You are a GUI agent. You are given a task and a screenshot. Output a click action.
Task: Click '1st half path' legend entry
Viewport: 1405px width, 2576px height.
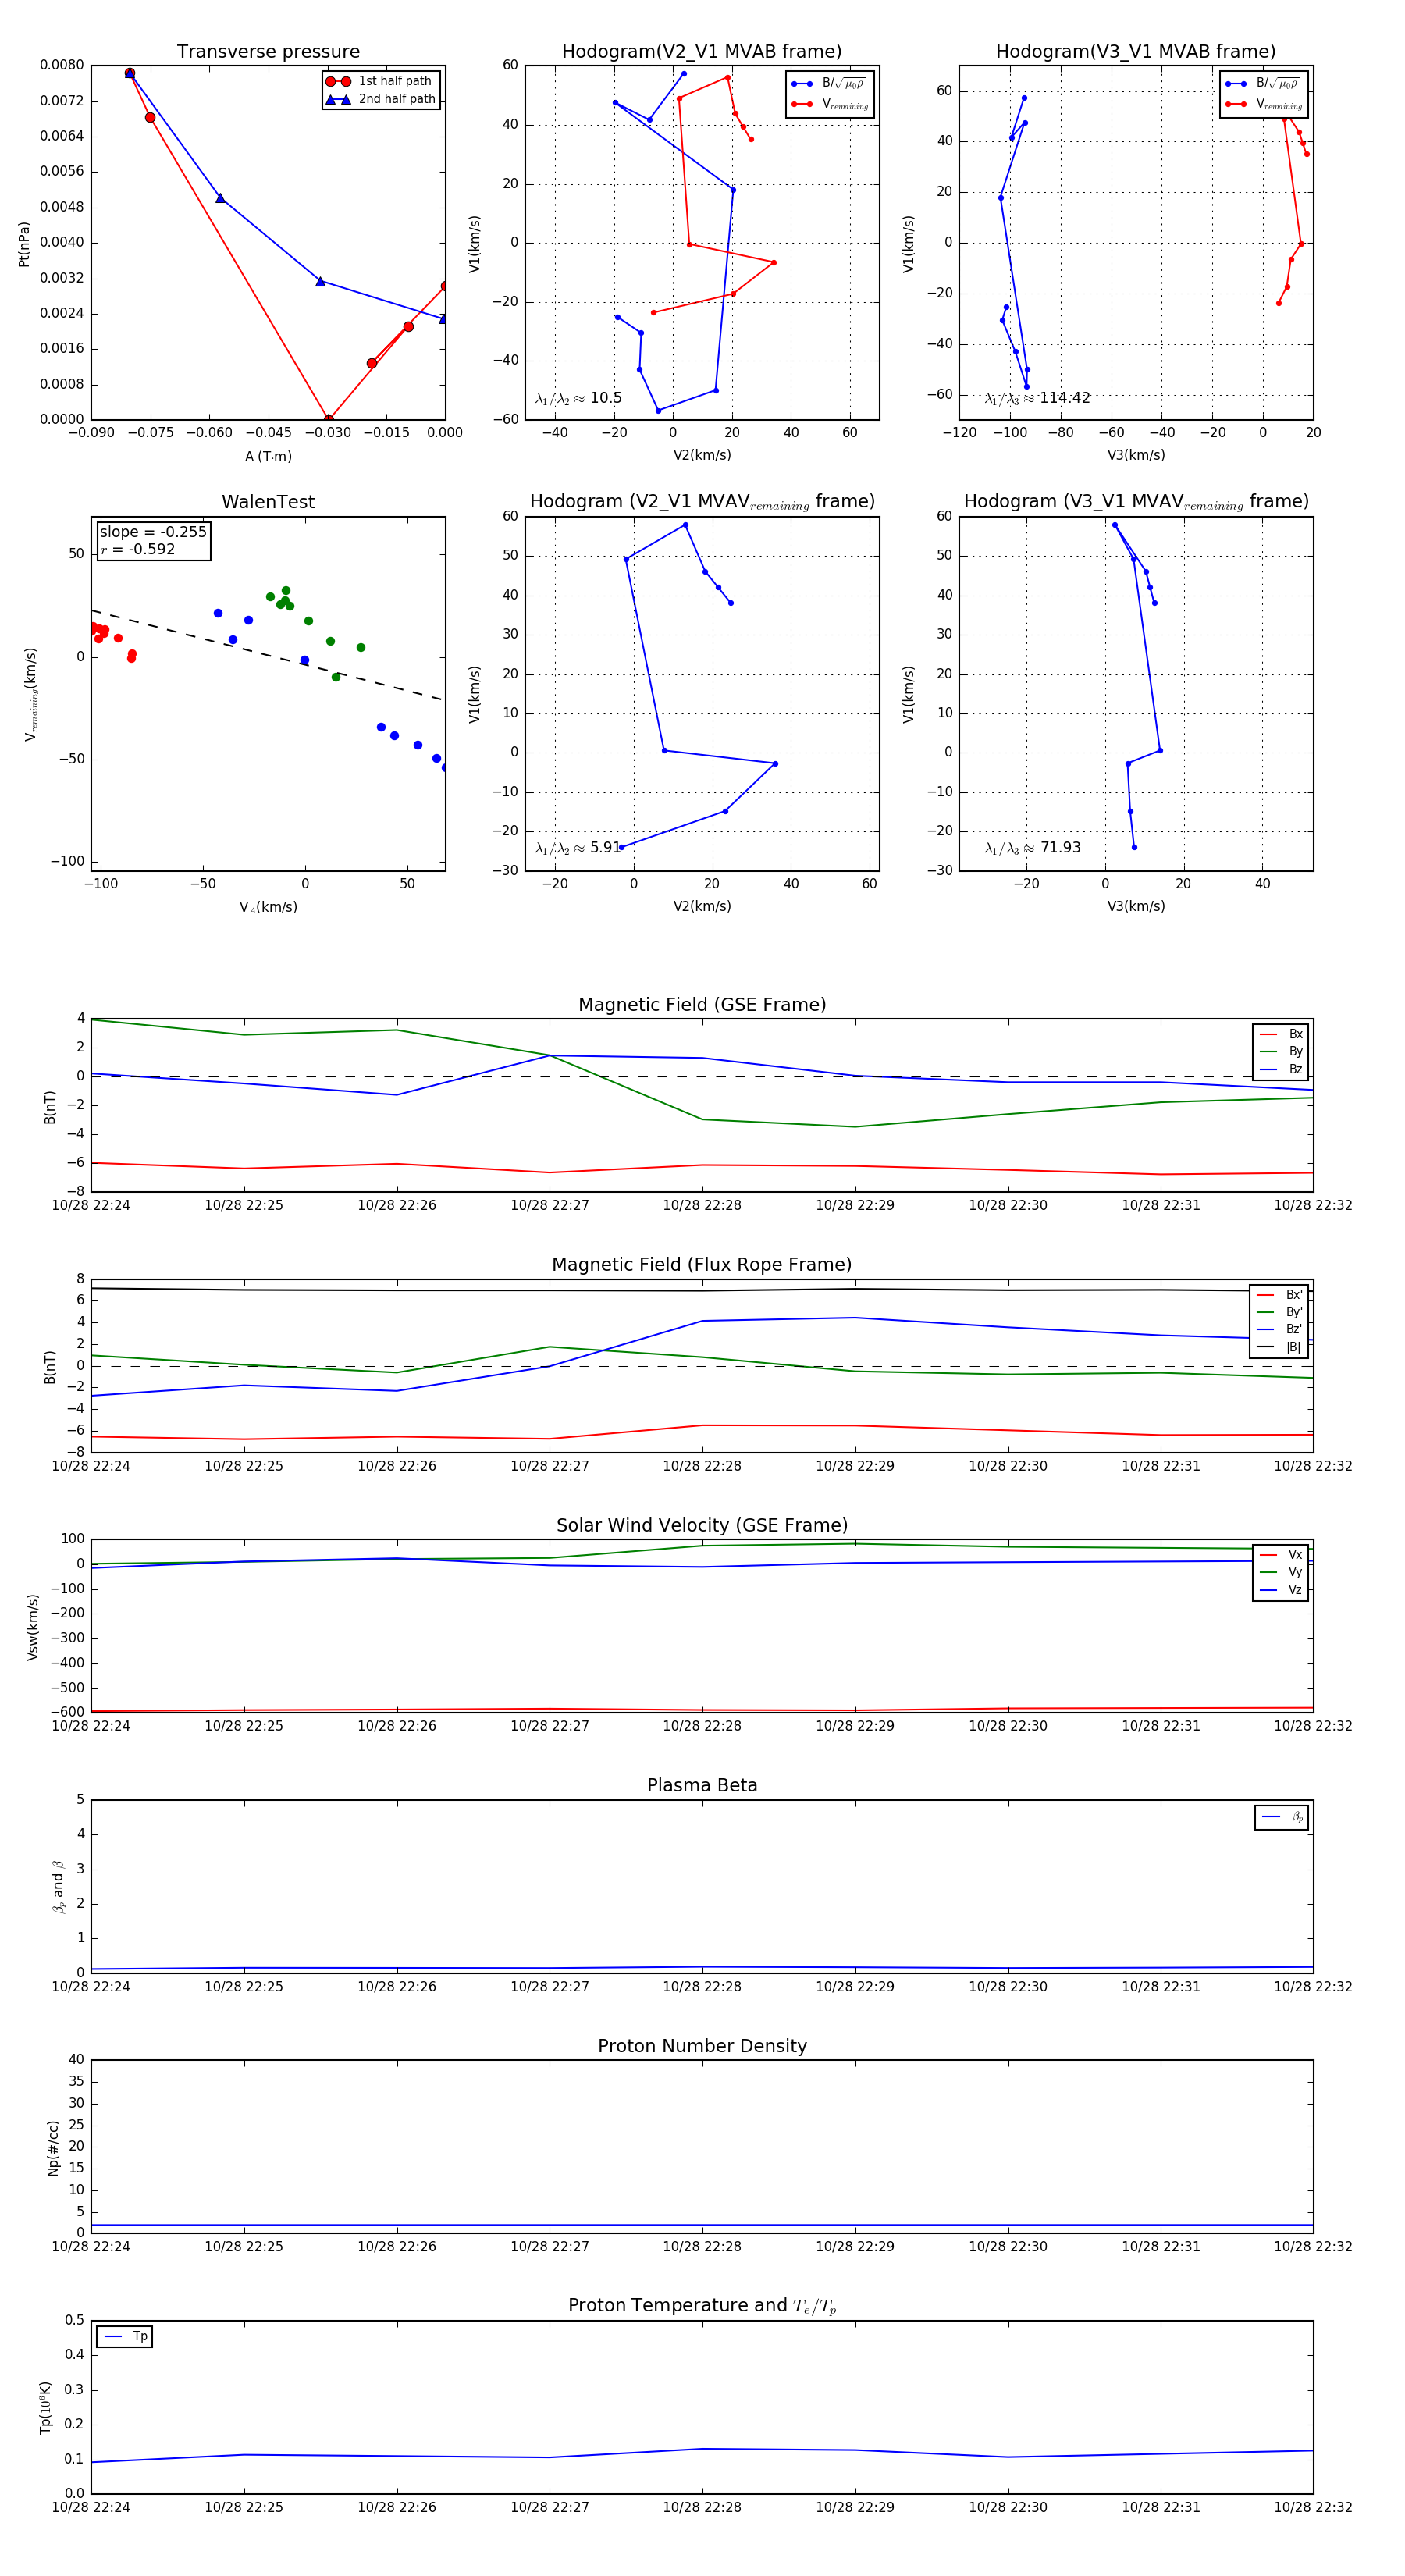coord(381,81)
